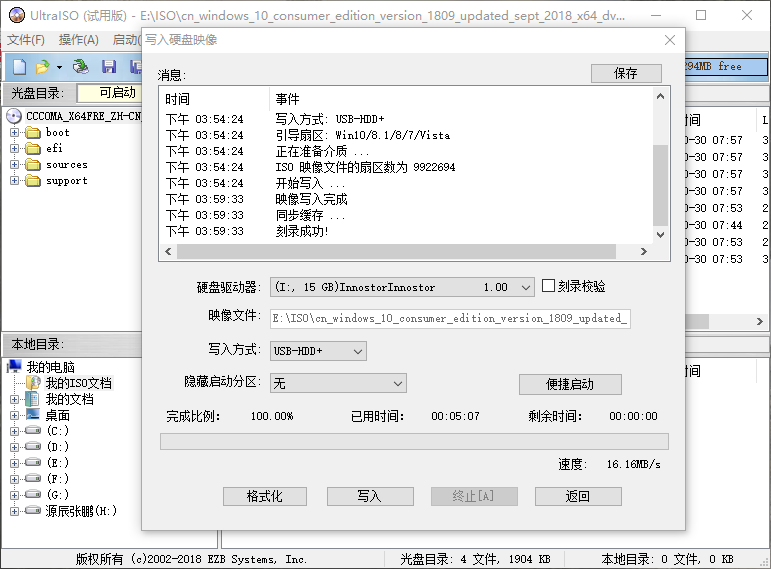The image size is (771, 569).
Task: Expand the 我的文档 node
Action: pos(14,399)
